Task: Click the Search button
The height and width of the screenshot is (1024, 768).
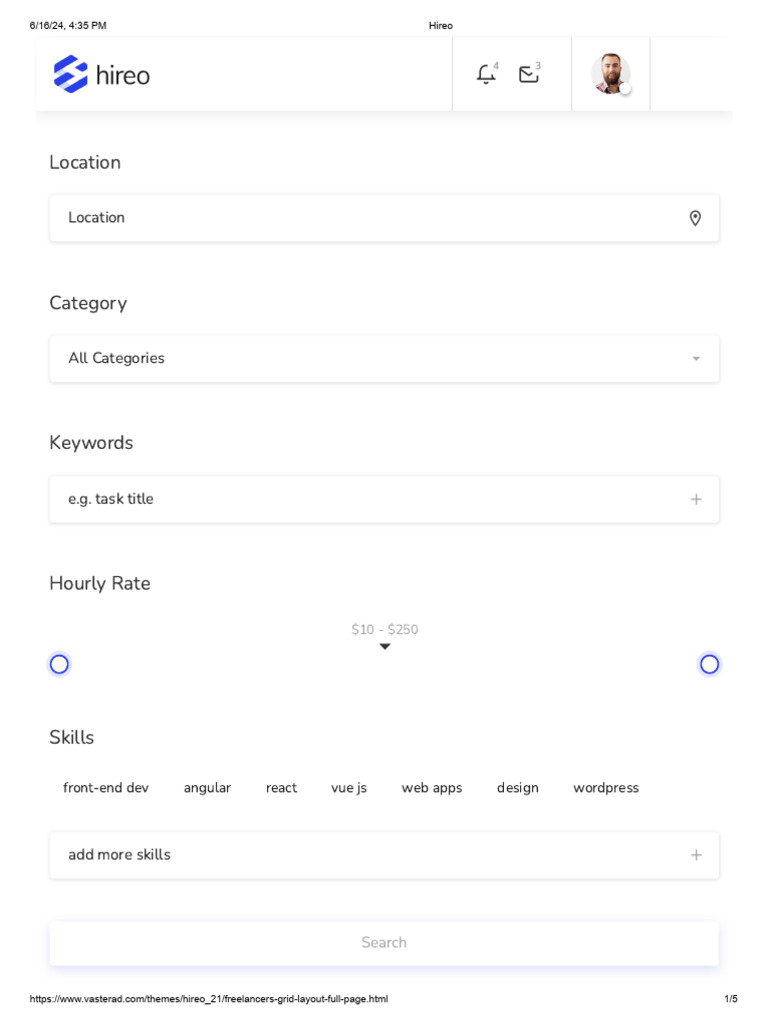Action: point(384,942)
